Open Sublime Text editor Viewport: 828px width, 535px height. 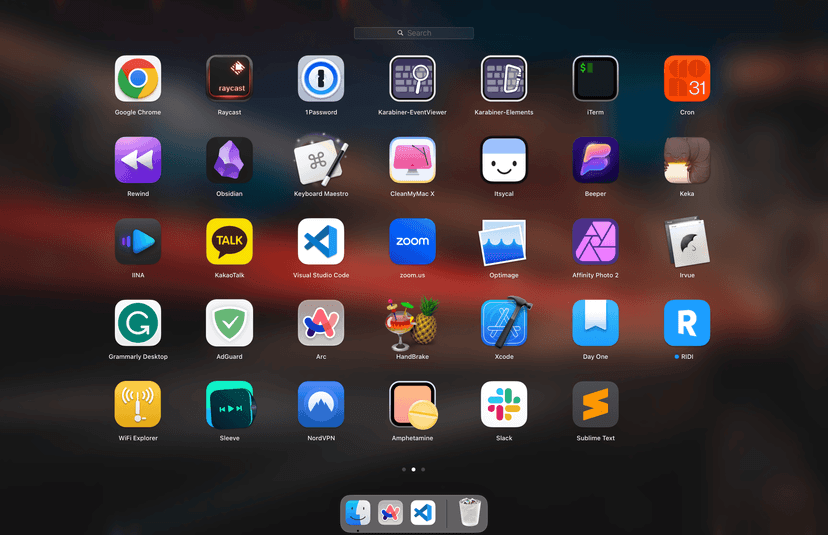click(x=595, y=404)
